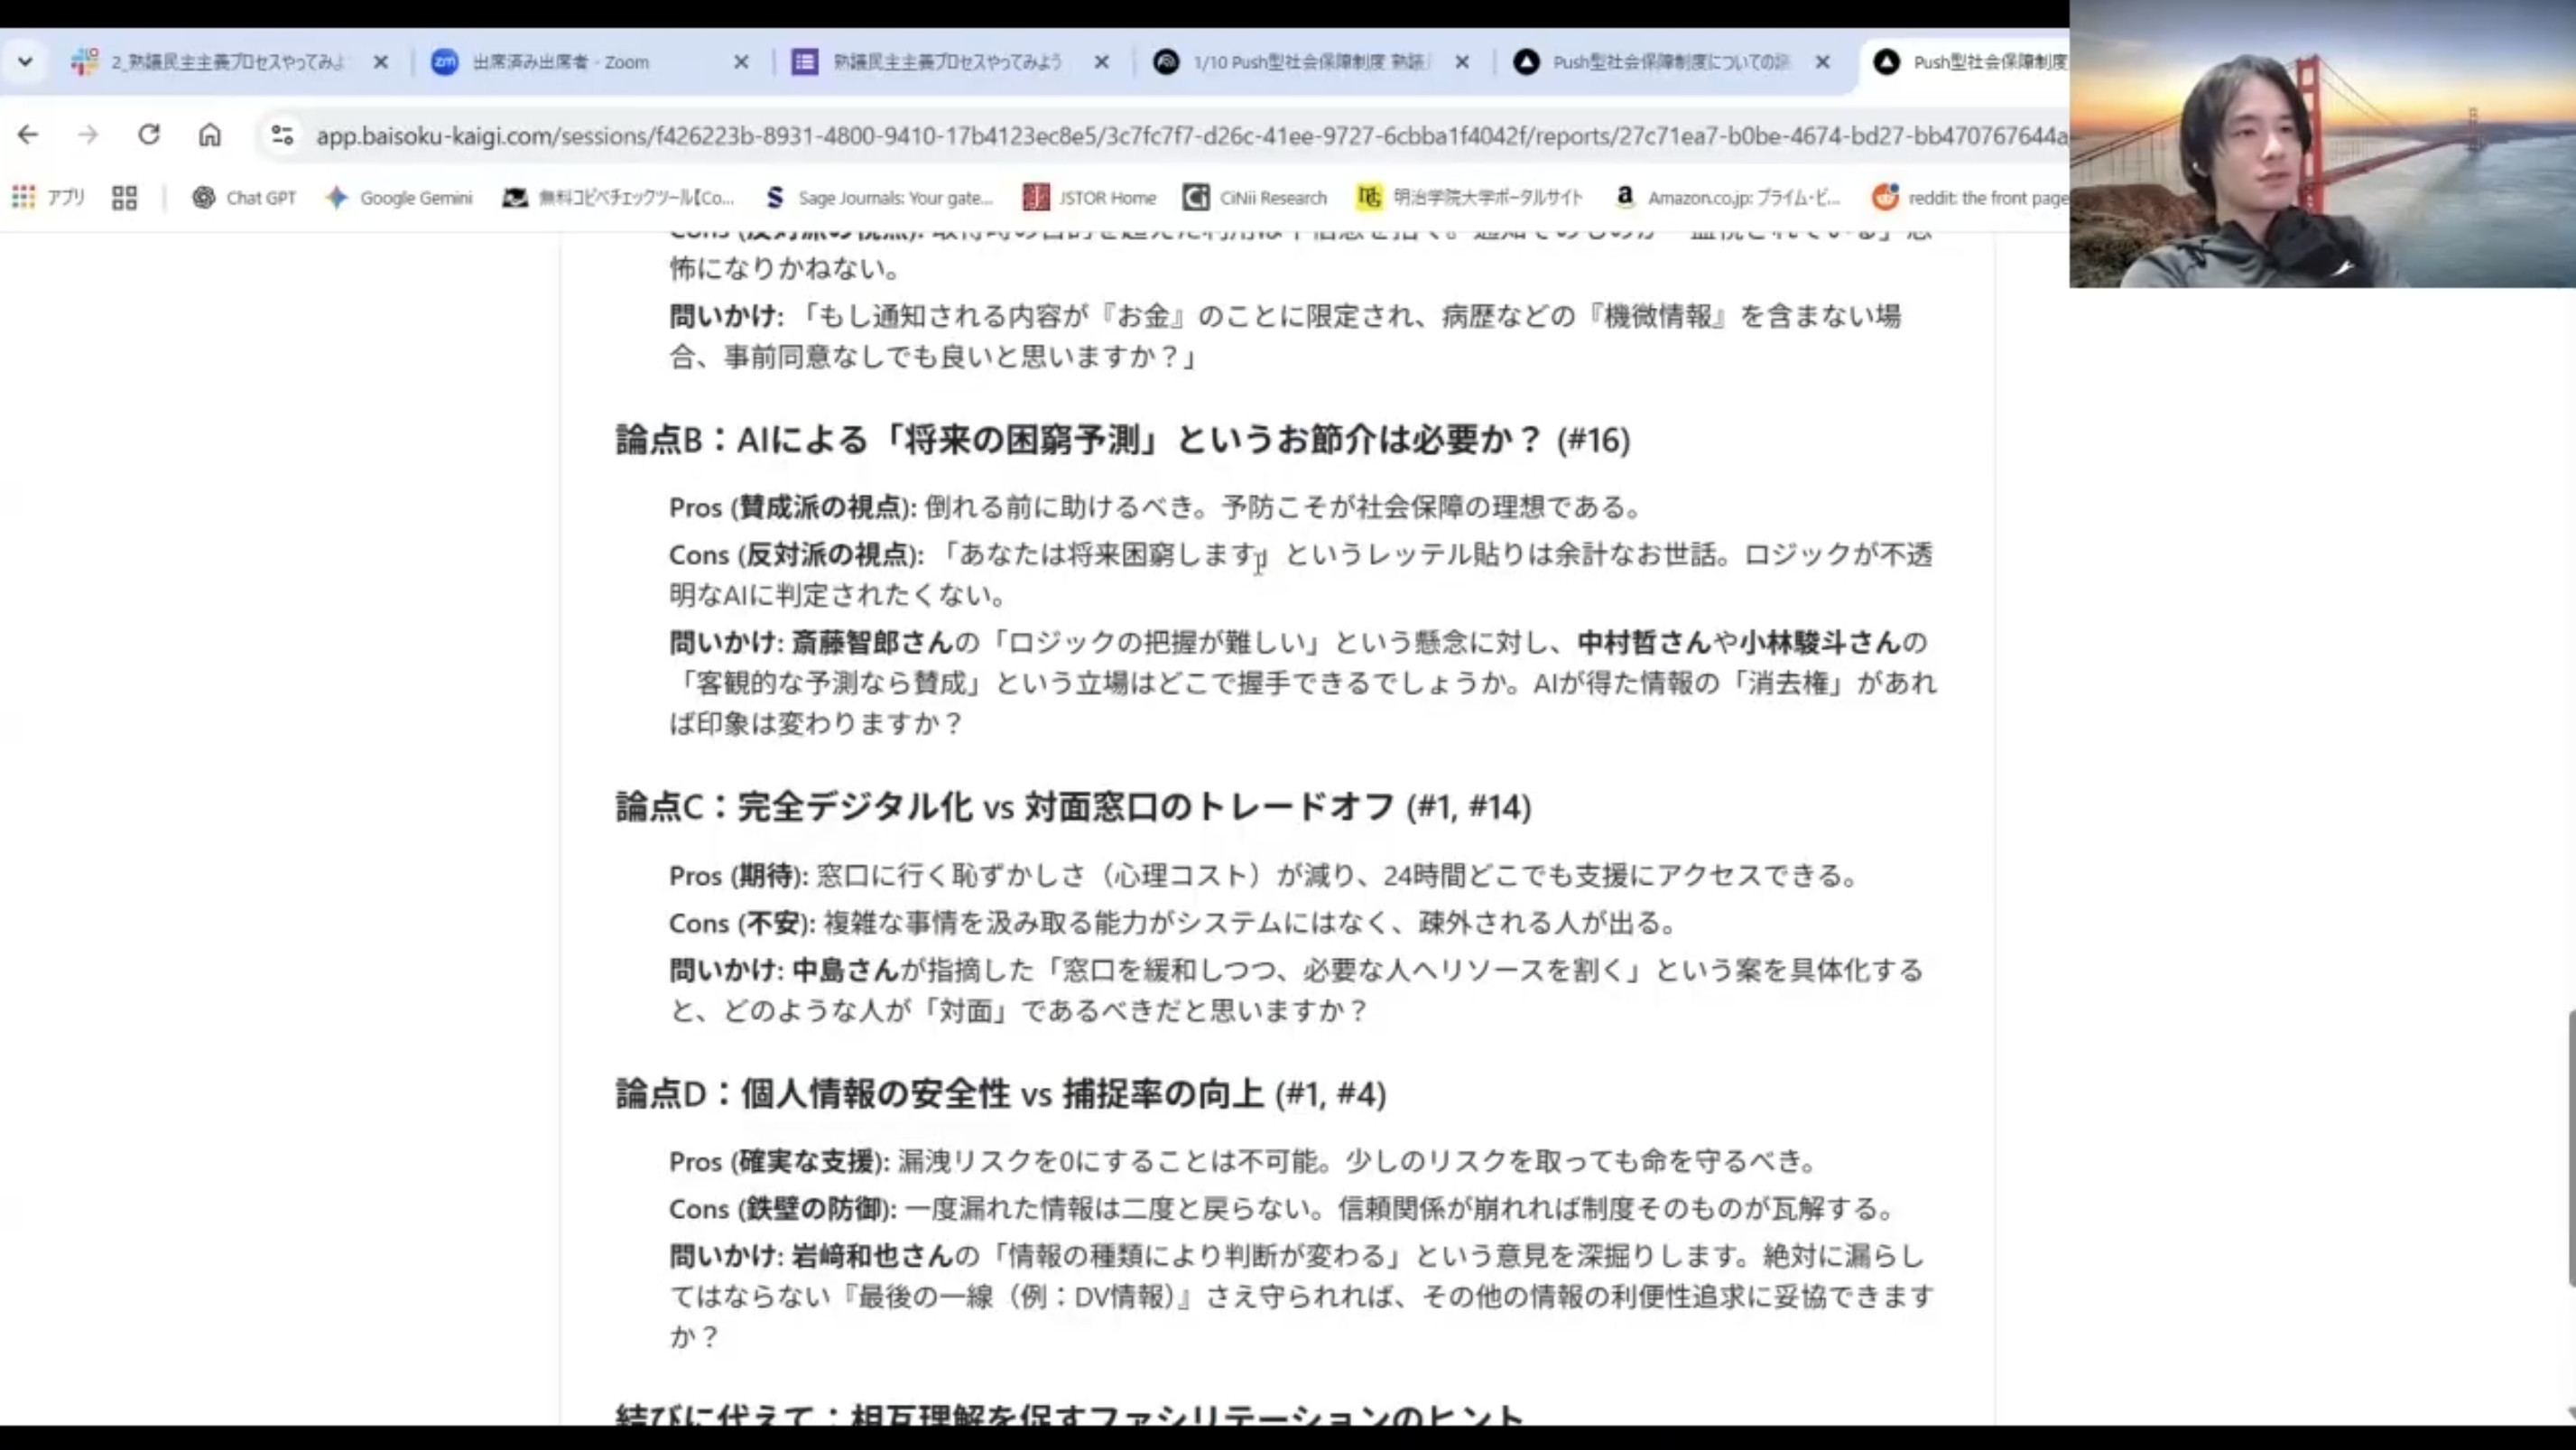The height and width of the screenshot is (1450, 2576).
Task: Open the 無料コピペチェックツール bookmark
Action: [x=618, y=198]
